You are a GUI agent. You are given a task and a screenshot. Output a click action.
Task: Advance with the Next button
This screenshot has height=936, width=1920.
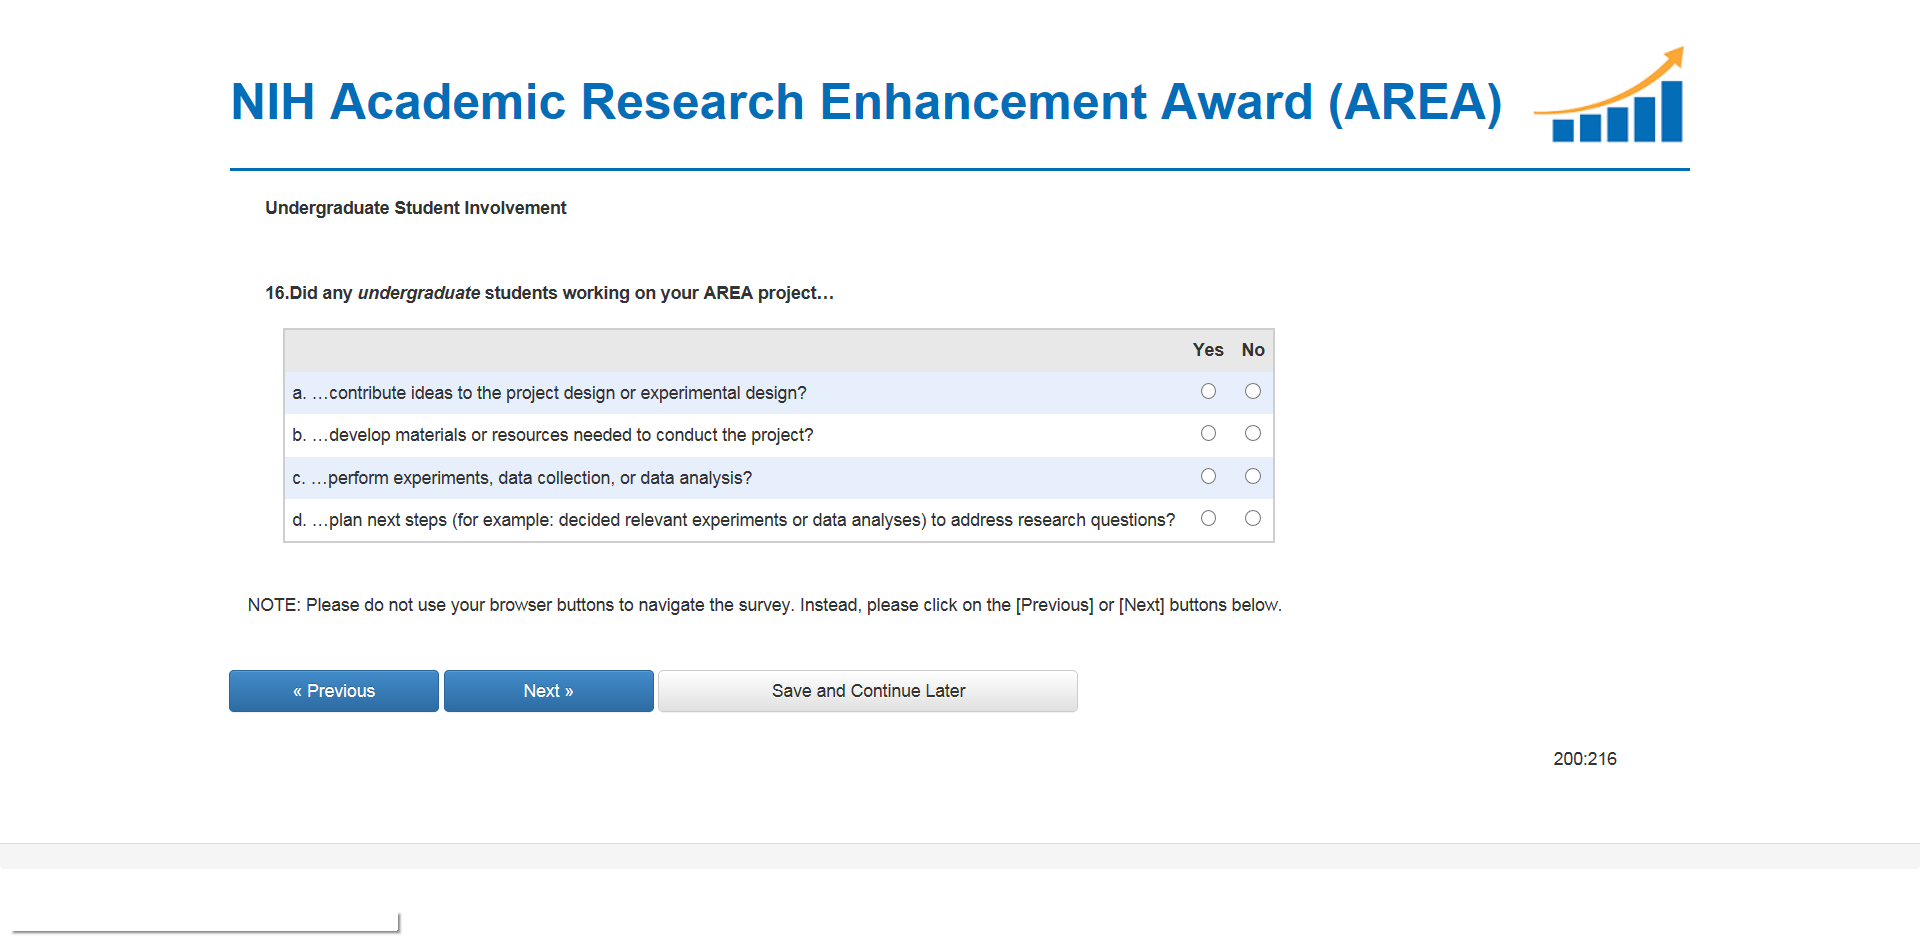point(548,691)
